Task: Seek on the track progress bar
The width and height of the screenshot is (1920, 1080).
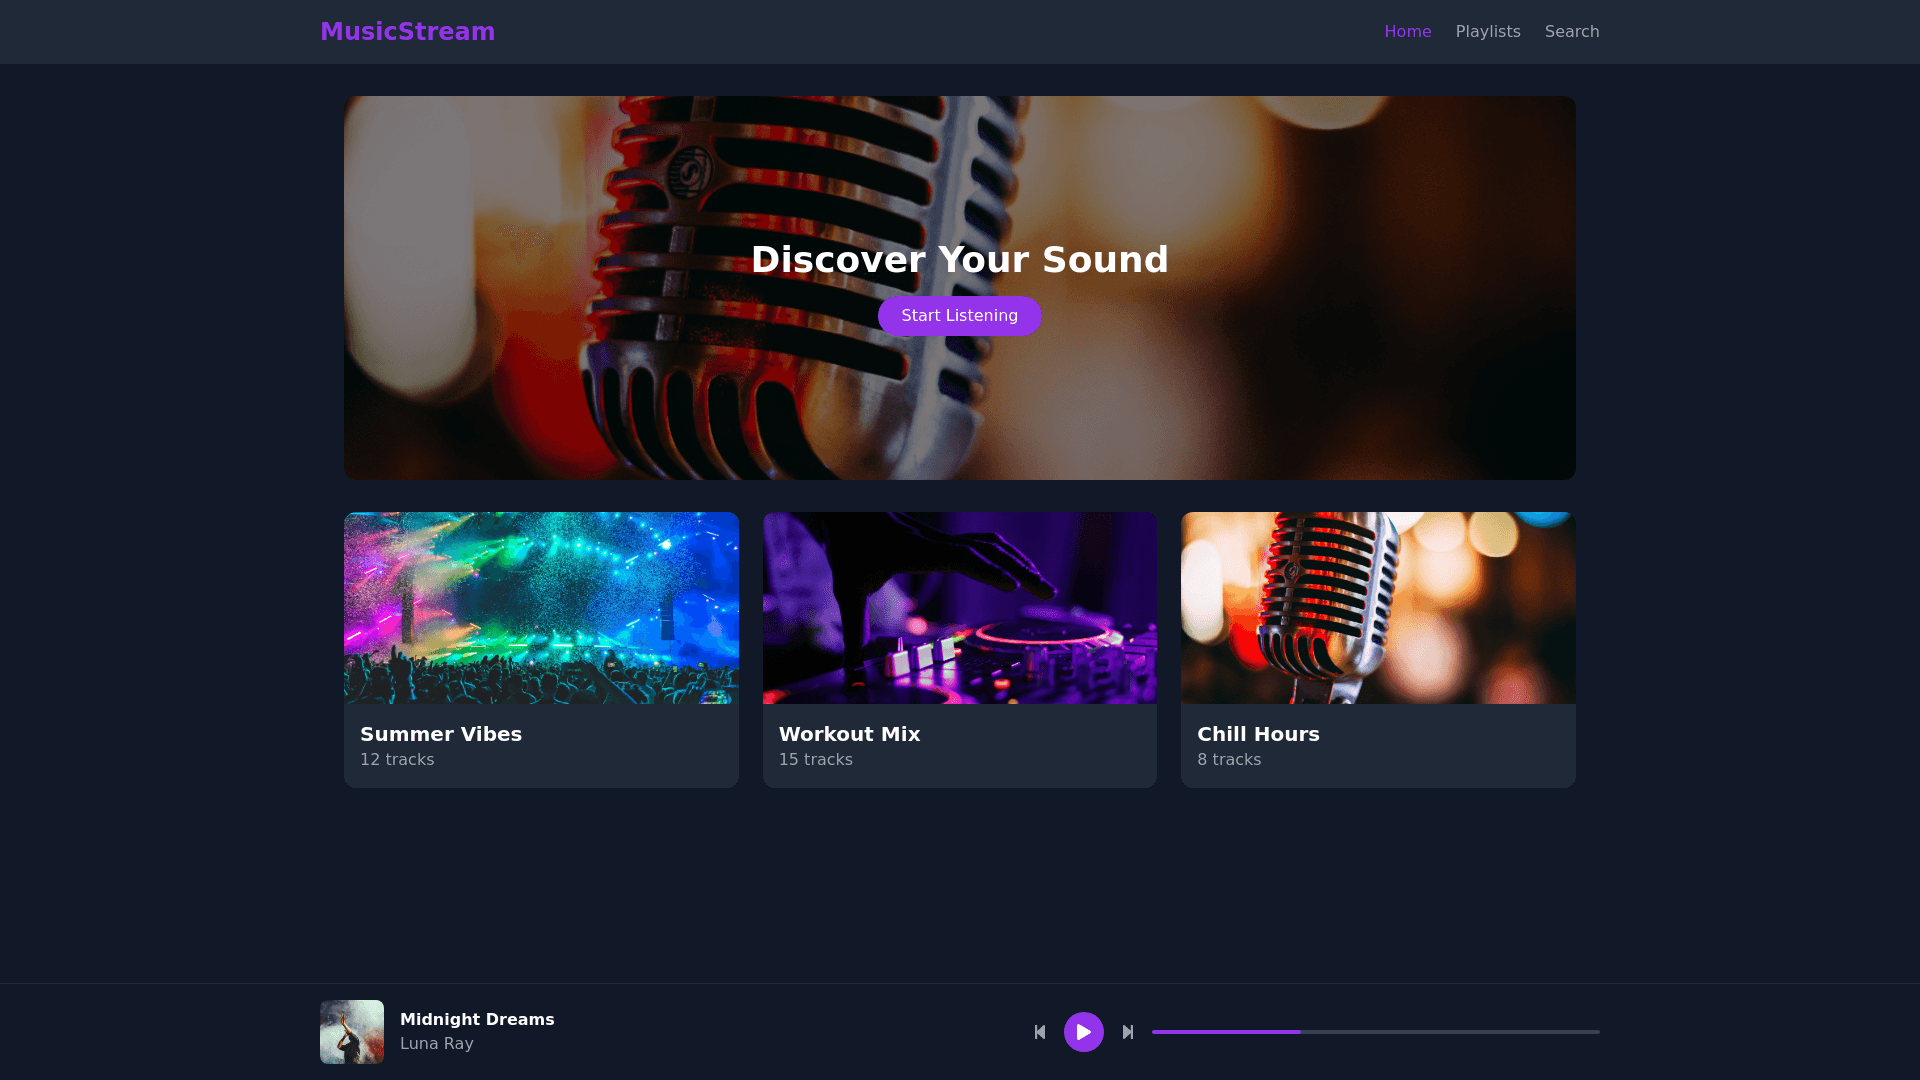Action: (x=1375, y=1032)
